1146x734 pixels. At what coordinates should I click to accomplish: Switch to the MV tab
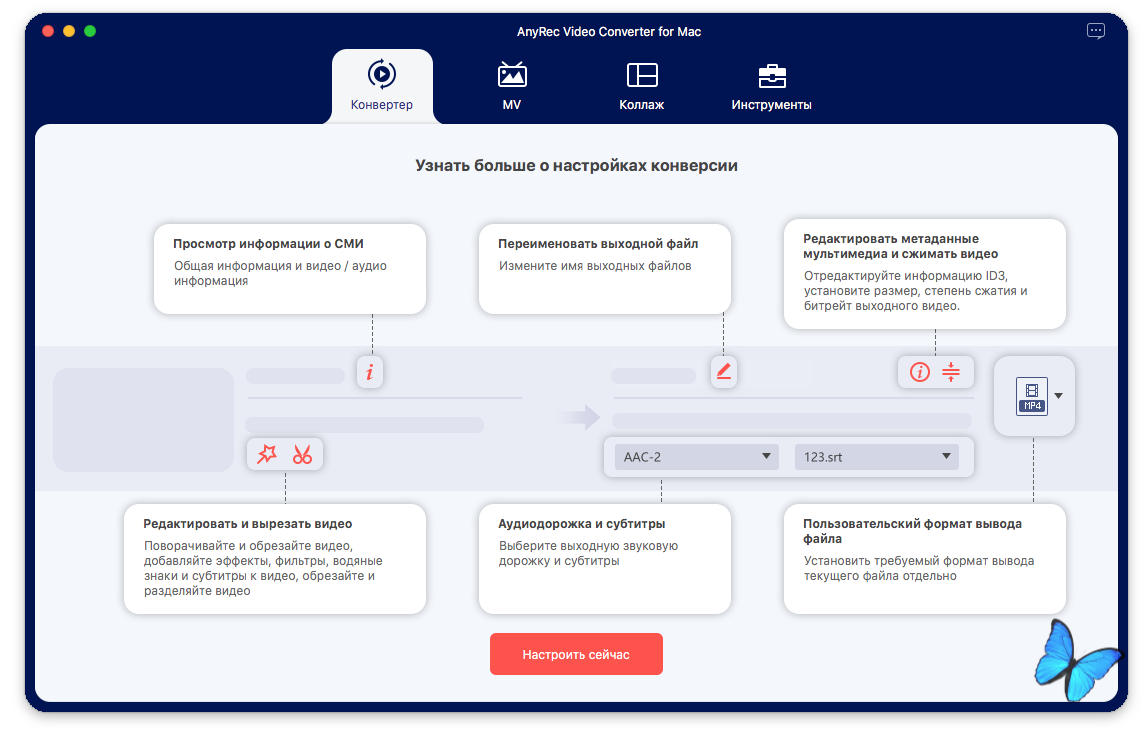pyautogui.click(x=512, y=86)
